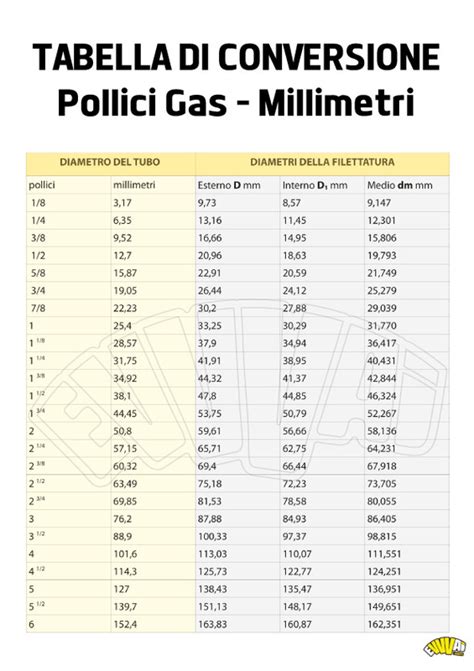Click the 50,8 millimetri cell
This screenshot has height=671, width=474.
122,431
